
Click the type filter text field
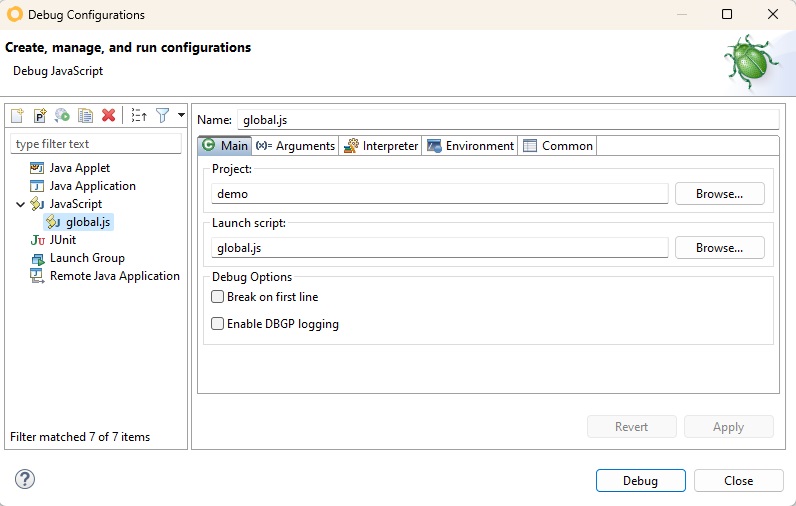tap(95, 144)
